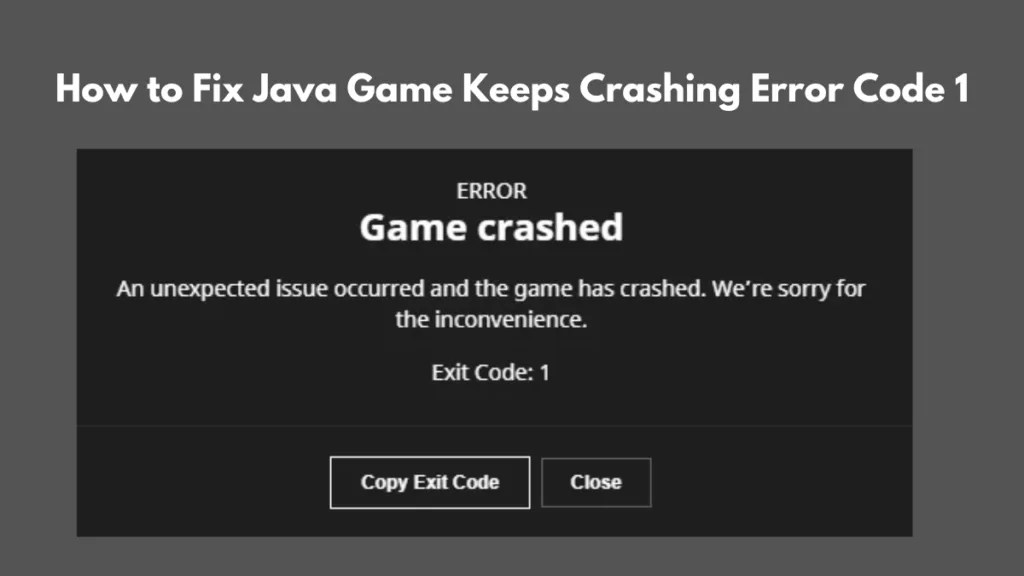The image size is (1024, 576).
Task: Click the 'Exit Code: 1' text
Action: coord(490,372)
